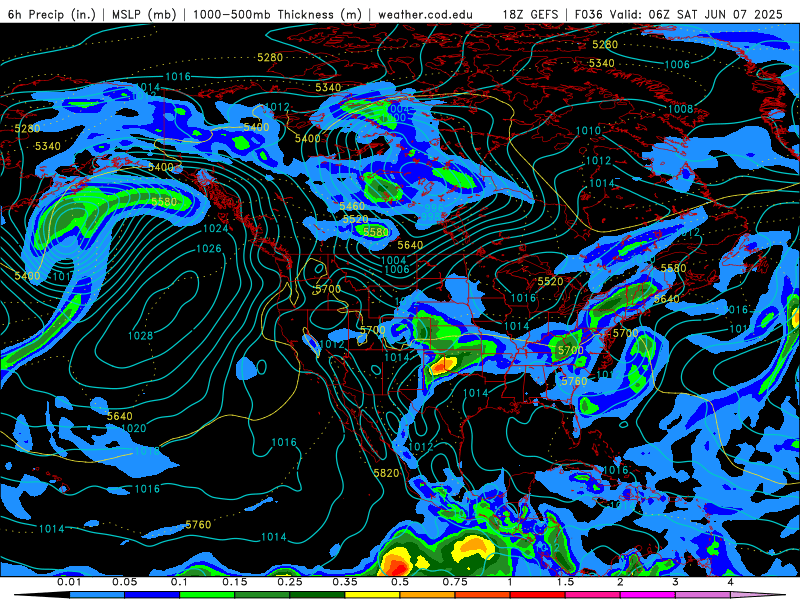The width and height of the screenshot is (800, 600).
Task: Click the 1010 isobar label
Action: click(x=588, y=131)
